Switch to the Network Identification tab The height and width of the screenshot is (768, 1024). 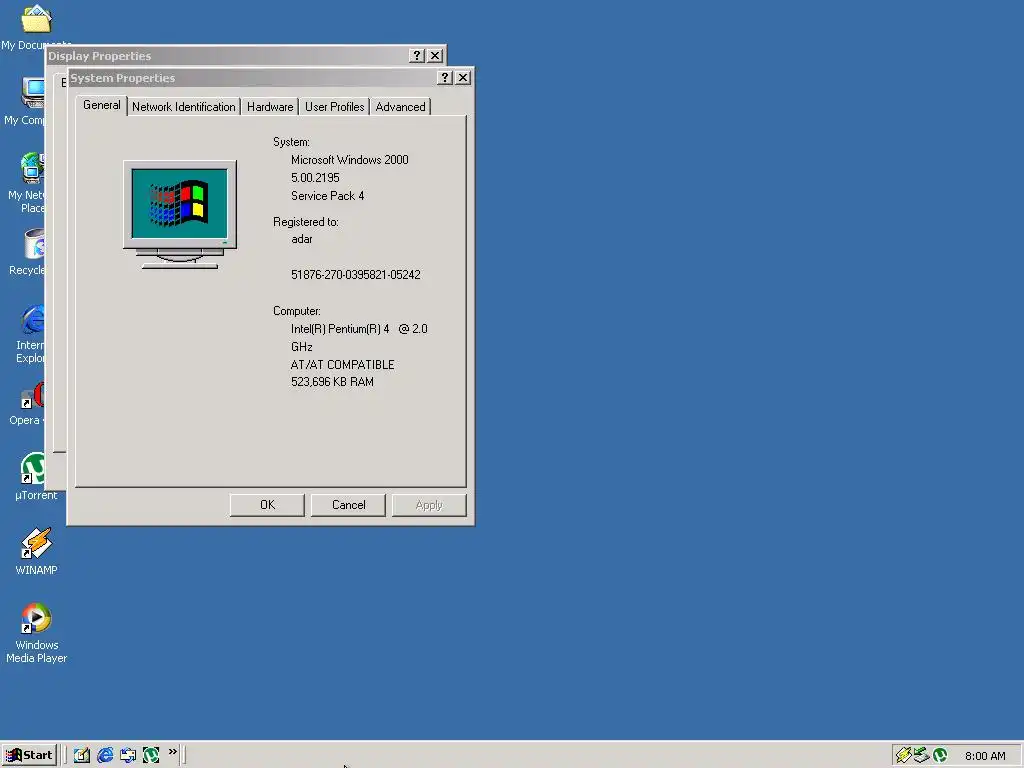184,107
